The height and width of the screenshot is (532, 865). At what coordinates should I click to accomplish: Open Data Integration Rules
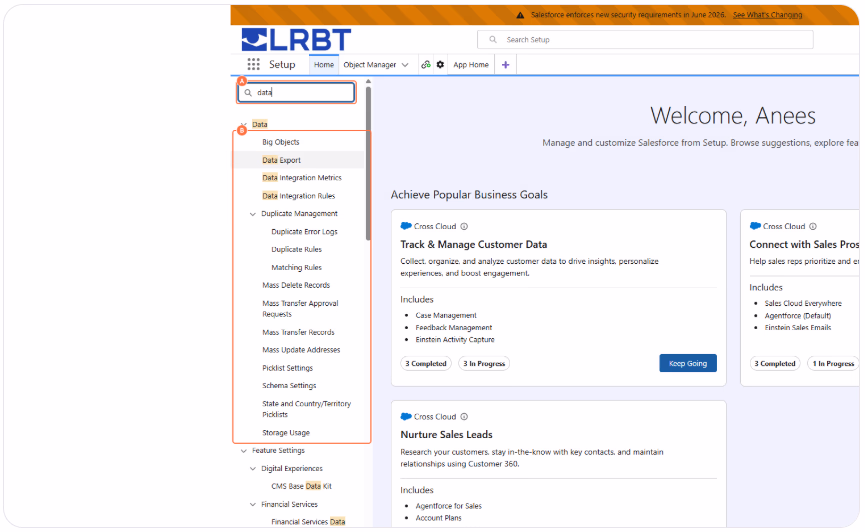298,196
